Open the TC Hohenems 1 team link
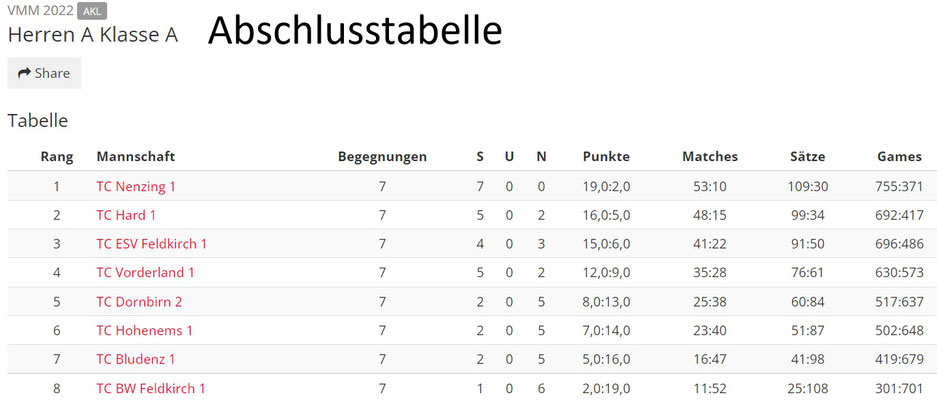This screenshot has height=400, width=937. (144, 331)
